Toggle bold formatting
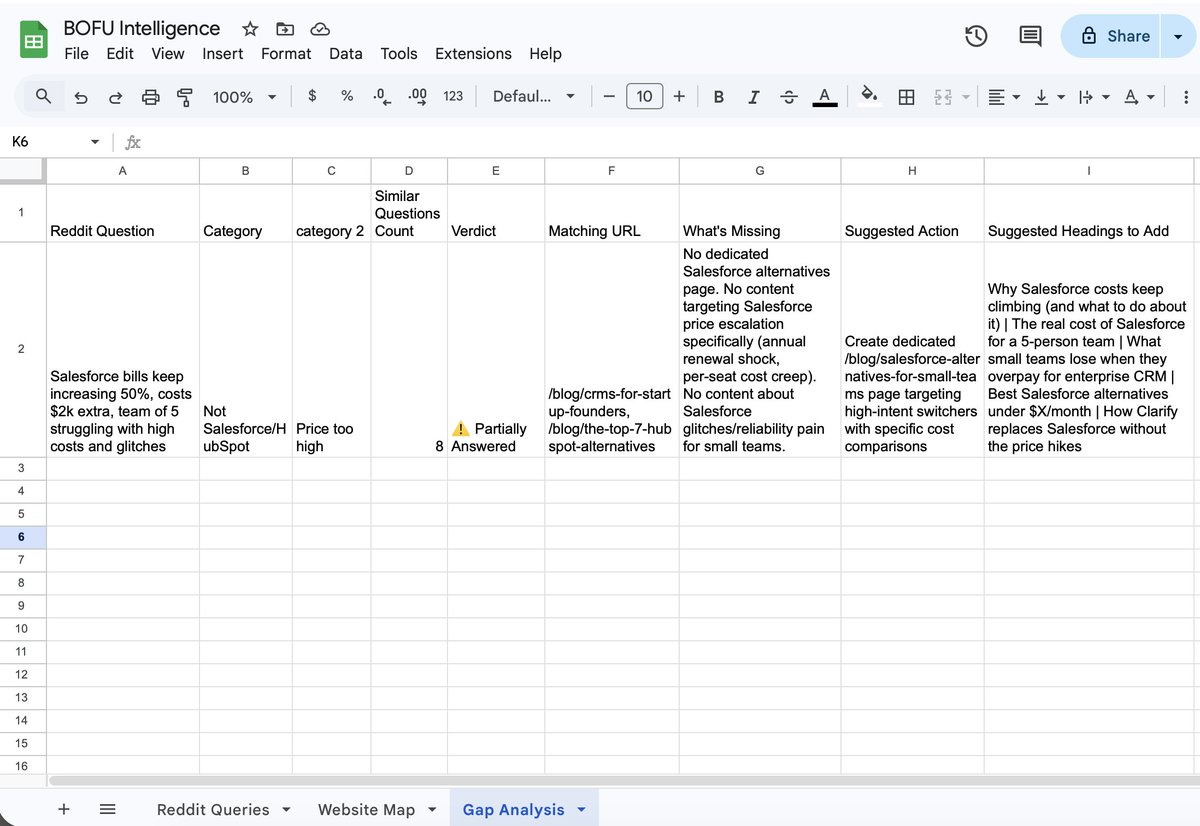Screen dimensions: 1200x826 tap(718, 97)
